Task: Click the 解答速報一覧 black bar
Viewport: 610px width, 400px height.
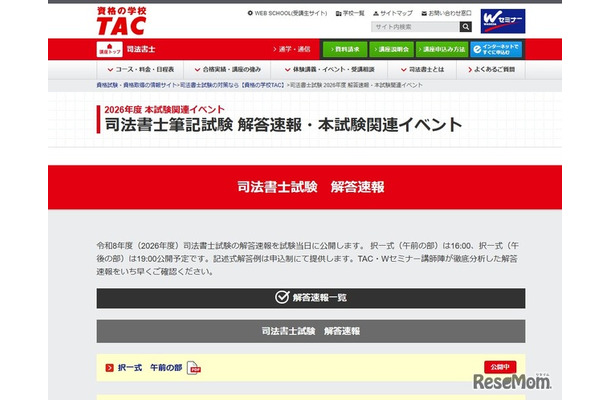Action: click(311, 298)
